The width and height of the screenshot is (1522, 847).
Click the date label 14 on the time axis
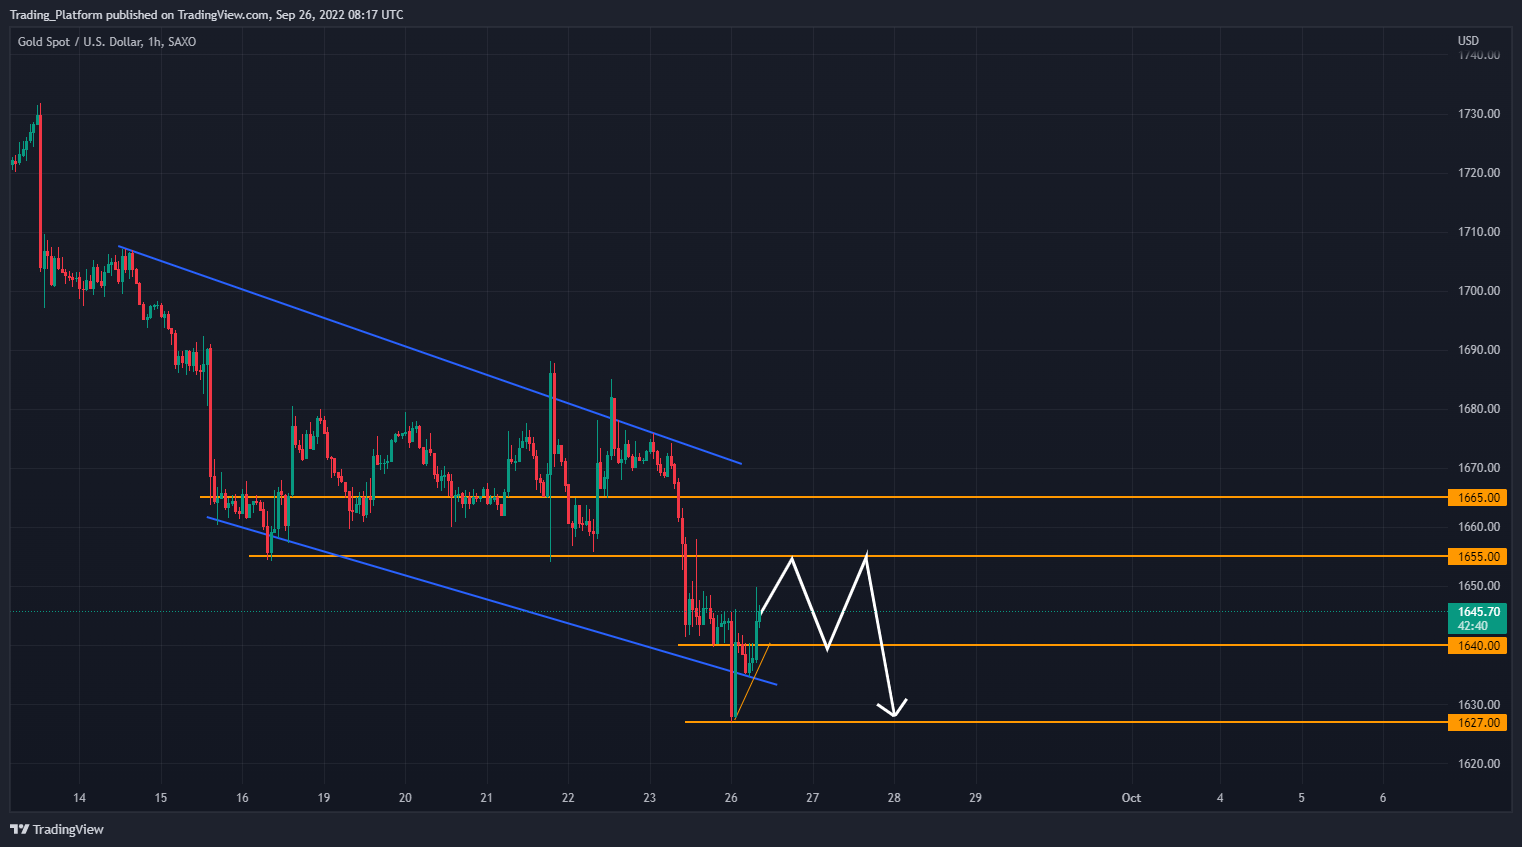tap(80, 798)
